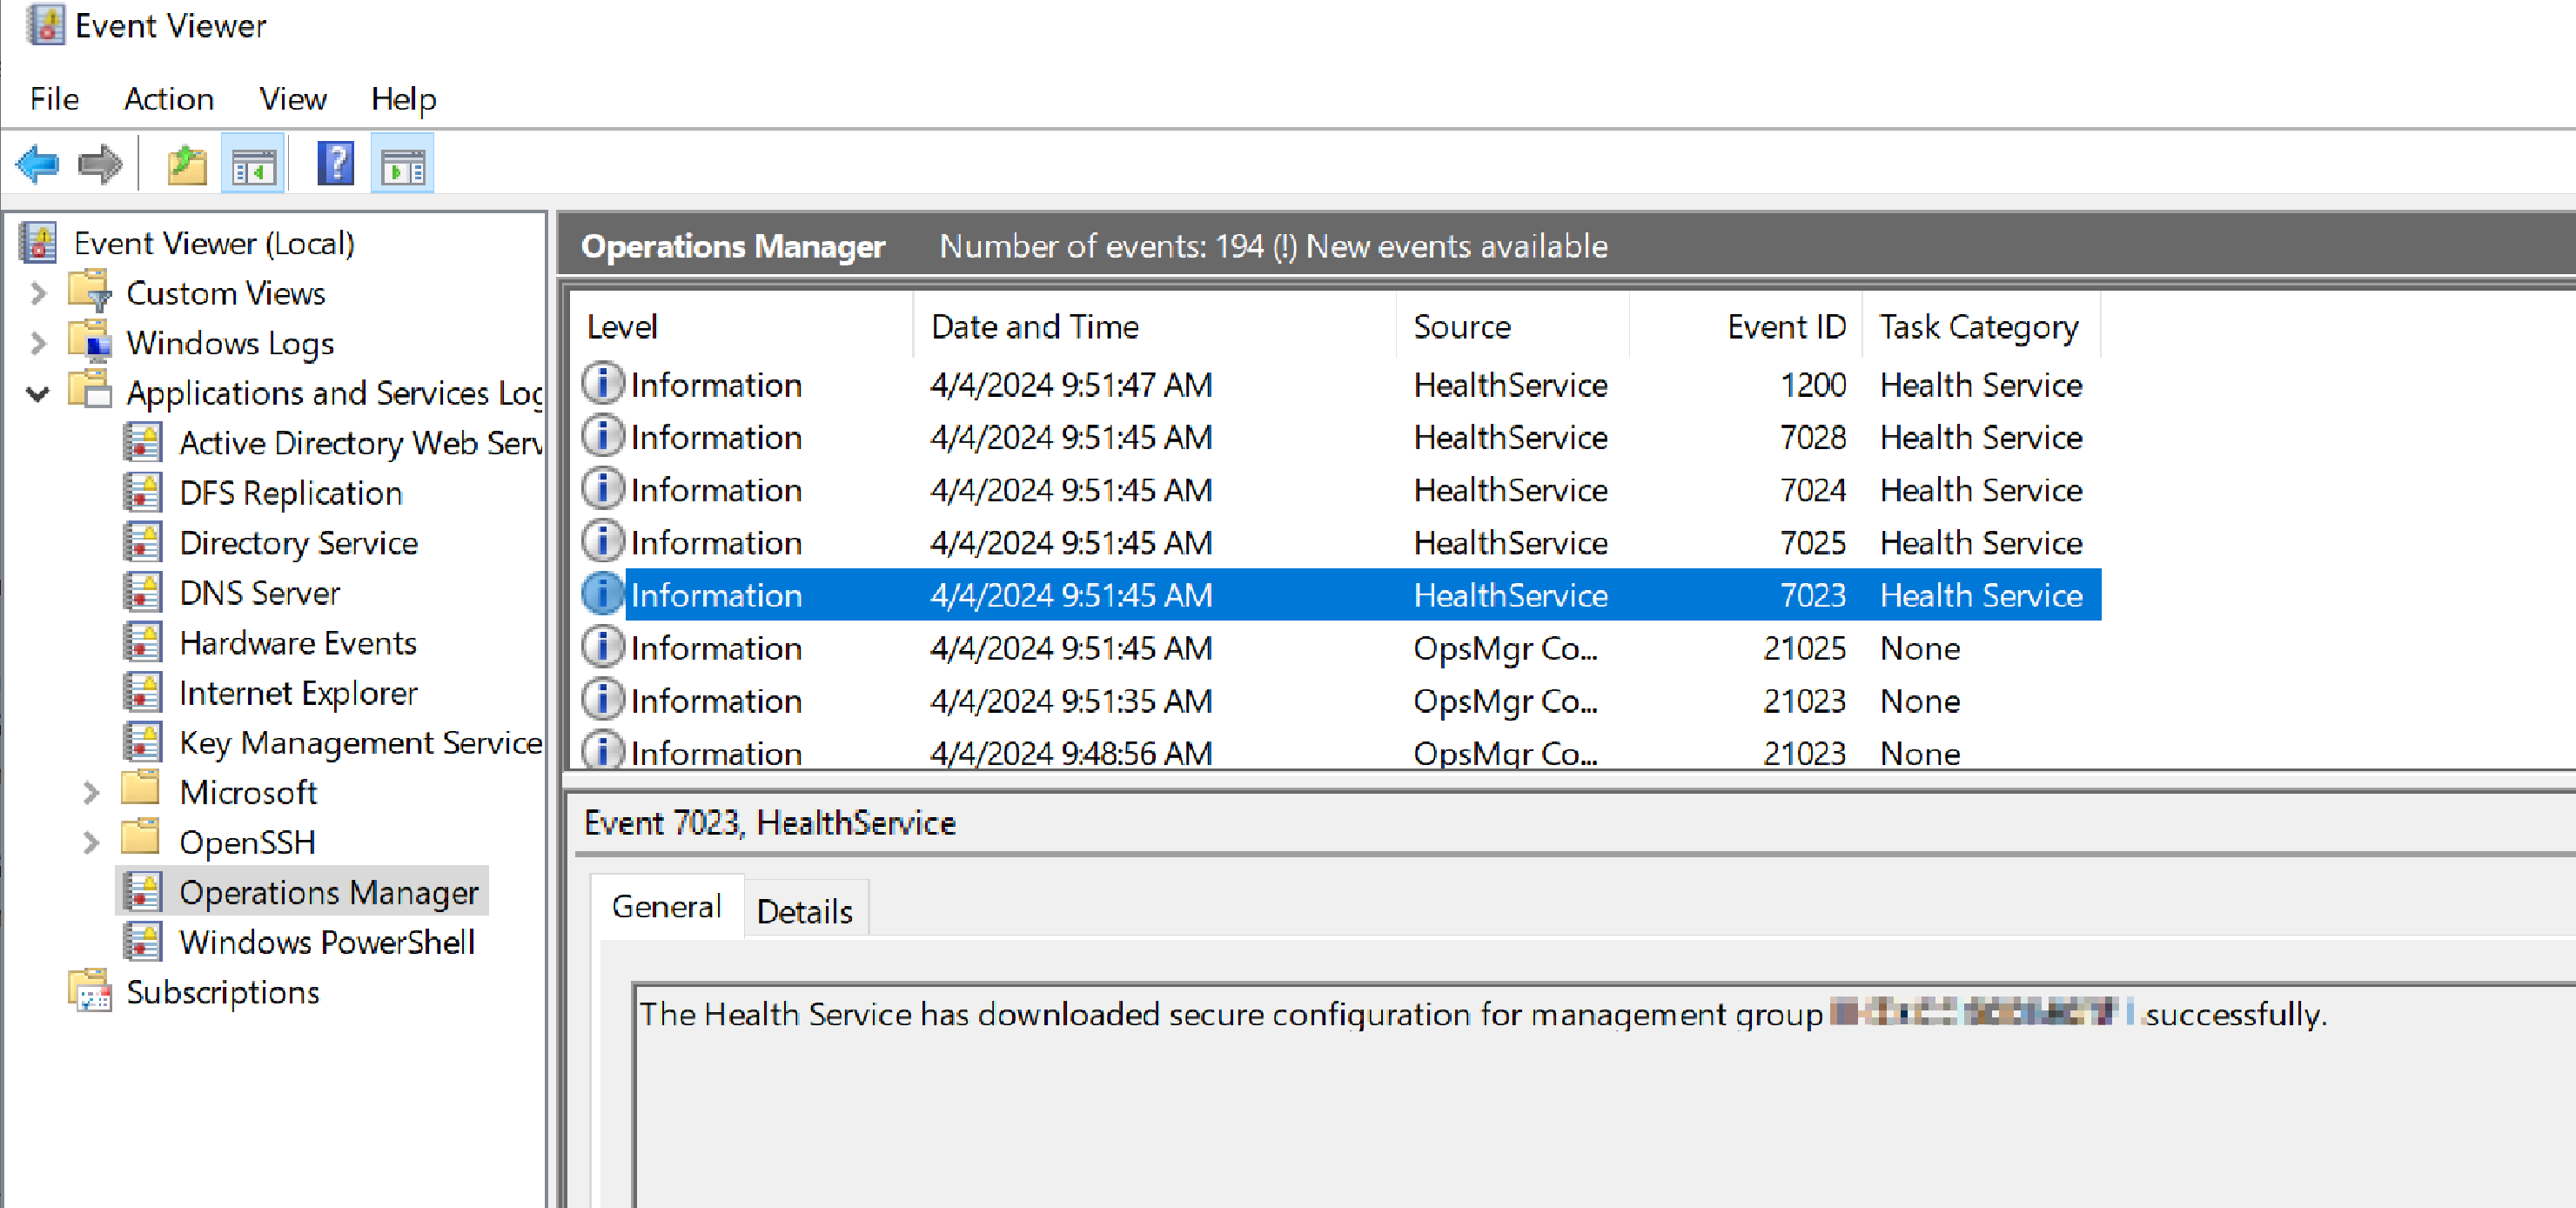Select Windows PowerShell log in tree
Screen dimensions: 2576x1208
(x=326, y=942)
